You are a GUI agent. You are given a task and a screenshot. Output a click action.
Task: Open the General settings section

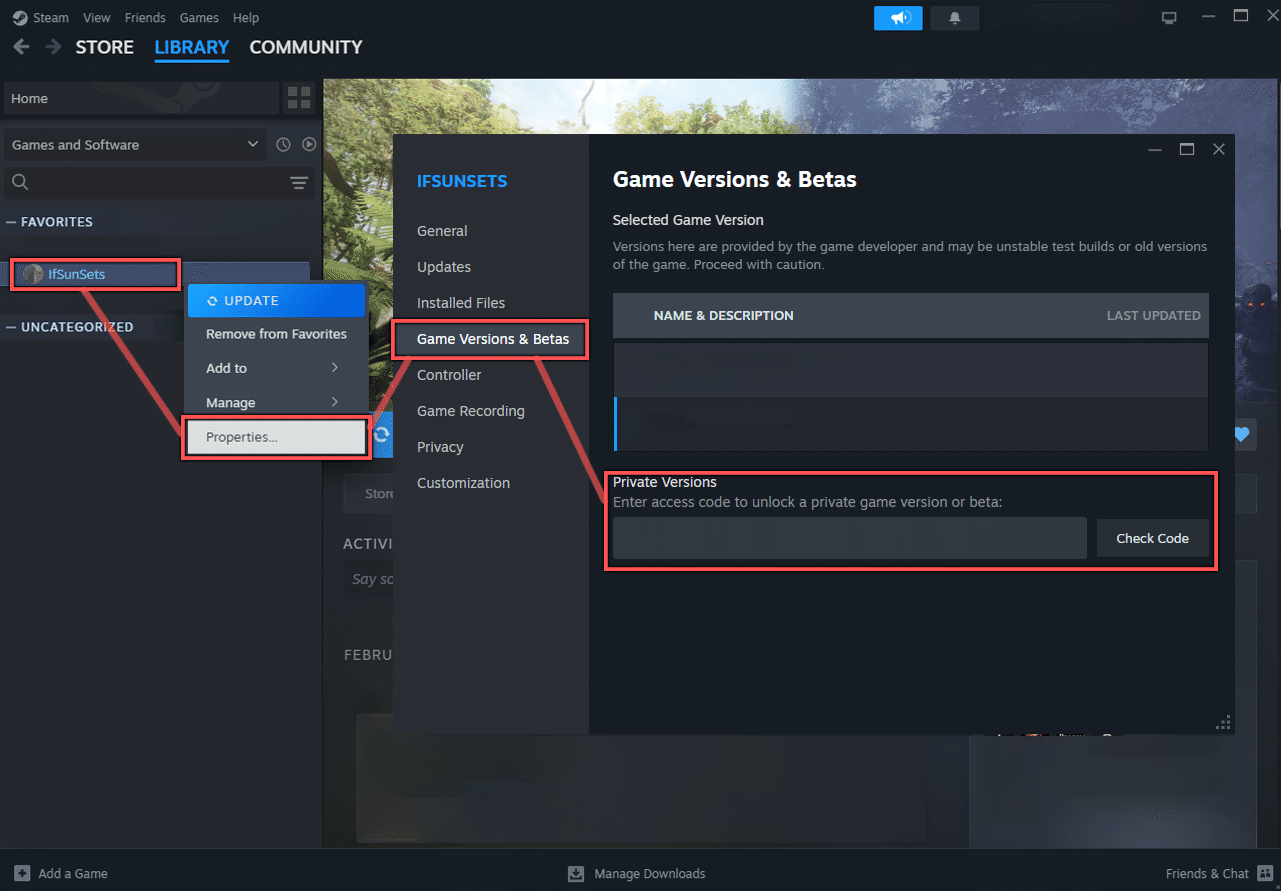click(442, 231)
